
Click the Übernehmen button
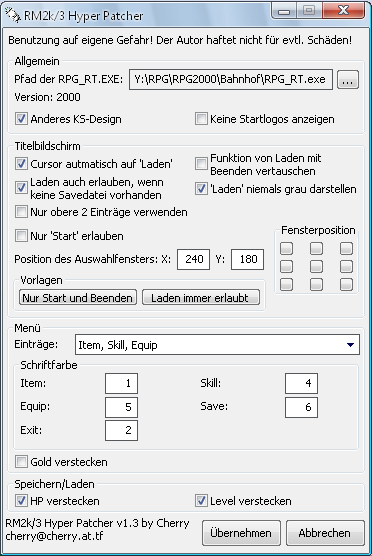(241, 533)
